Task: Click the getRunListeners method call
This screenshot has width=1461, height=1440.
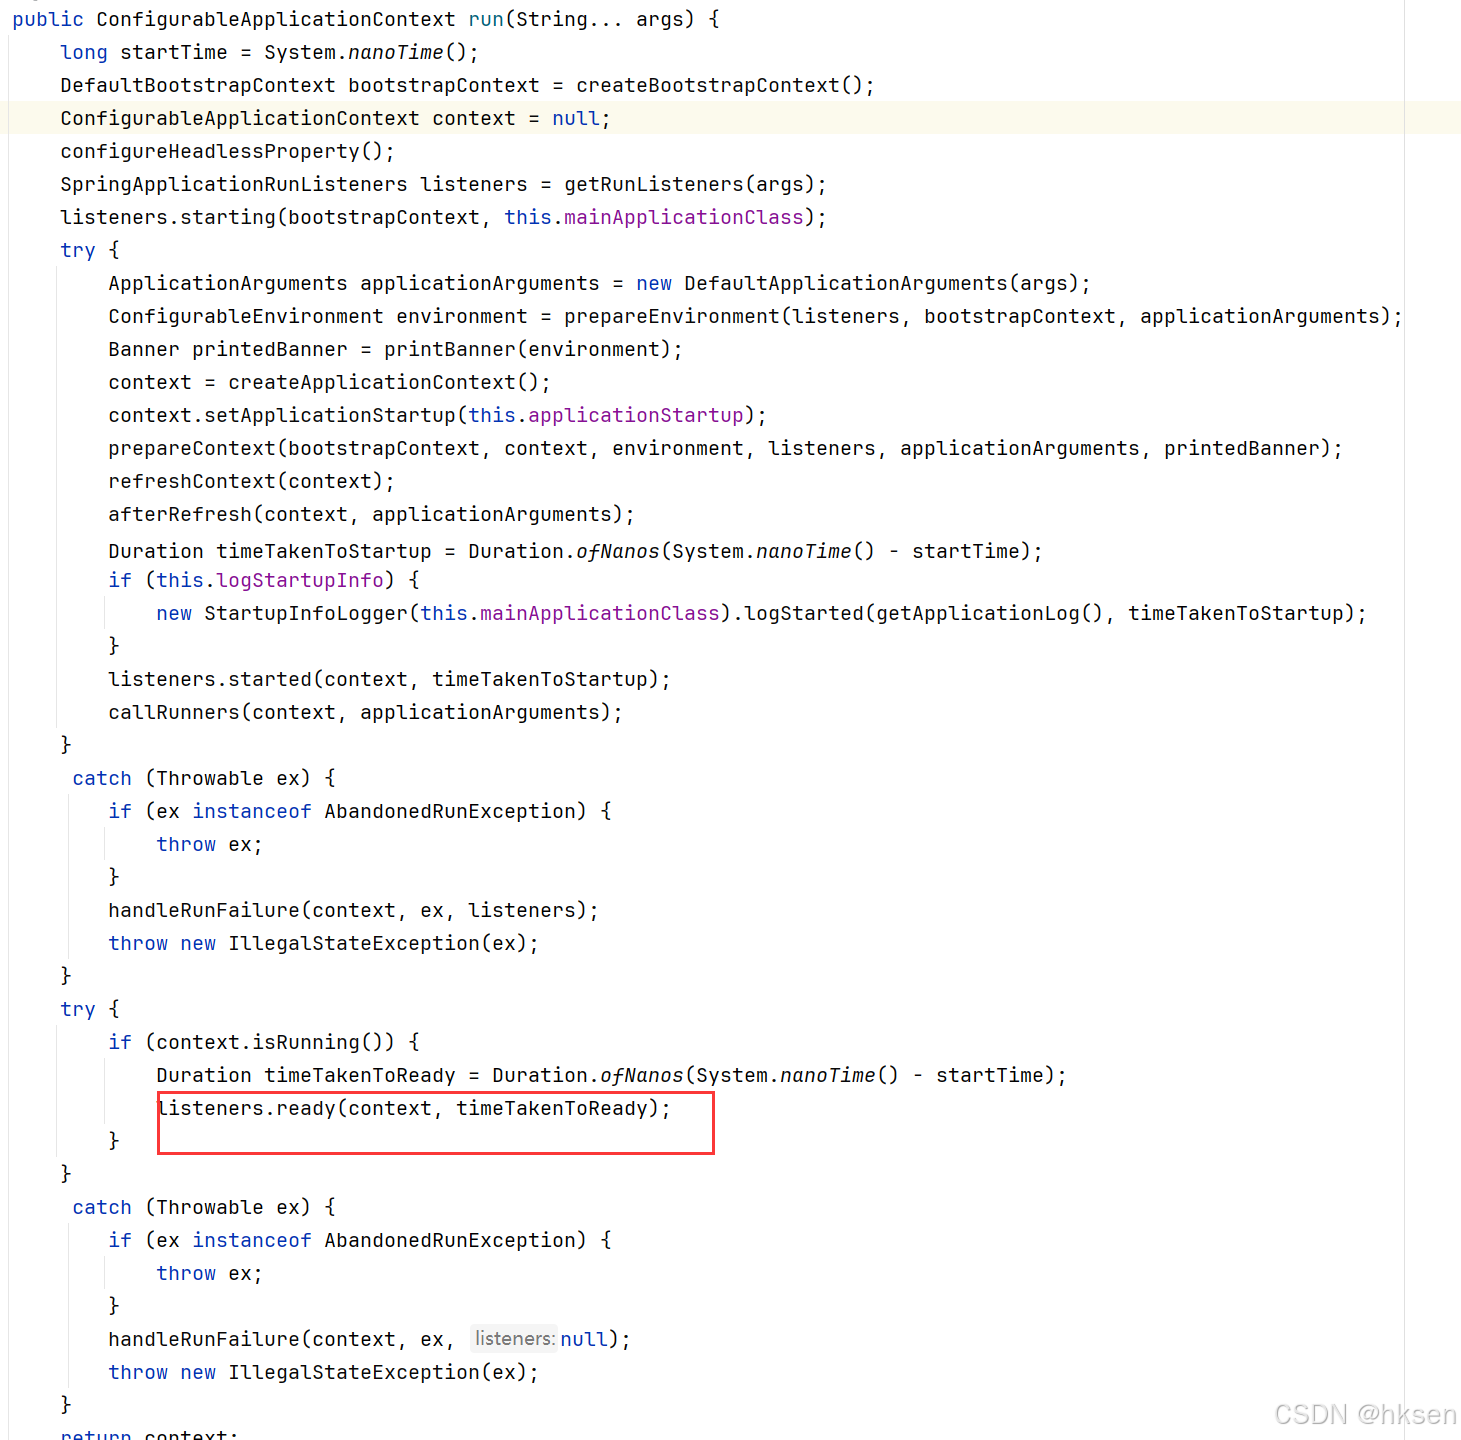Action: [x=660, y=184]
